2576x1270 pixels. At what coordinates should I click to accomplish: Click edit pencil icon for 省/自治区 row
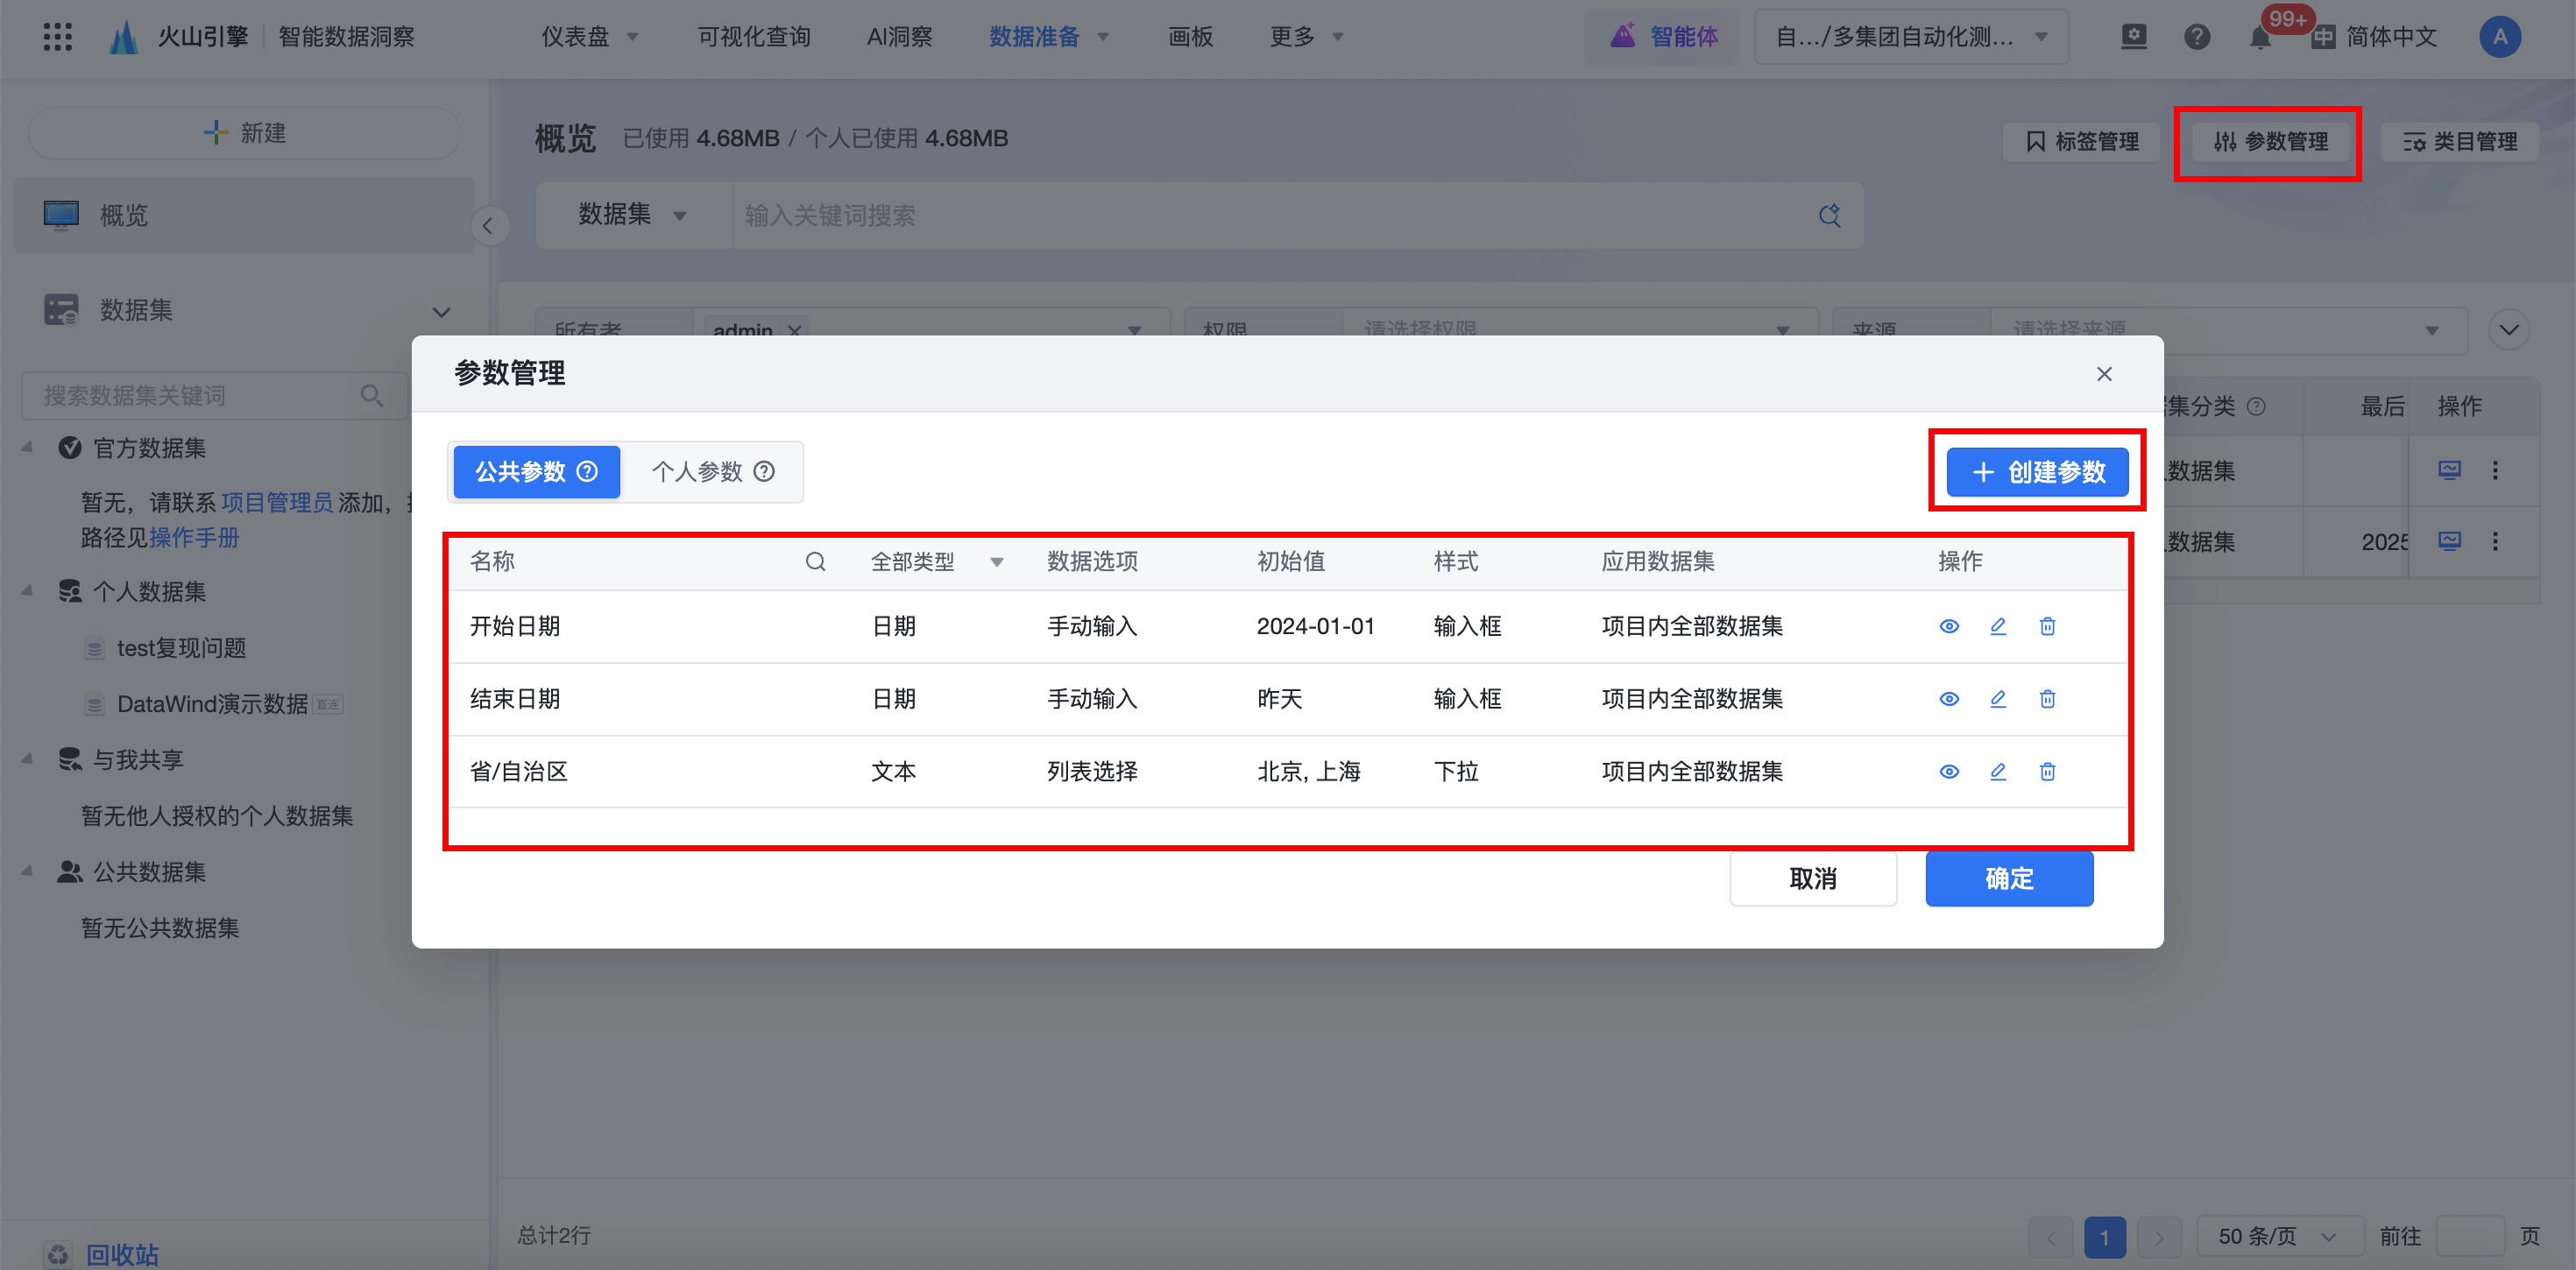click(x=1997, y=771)
